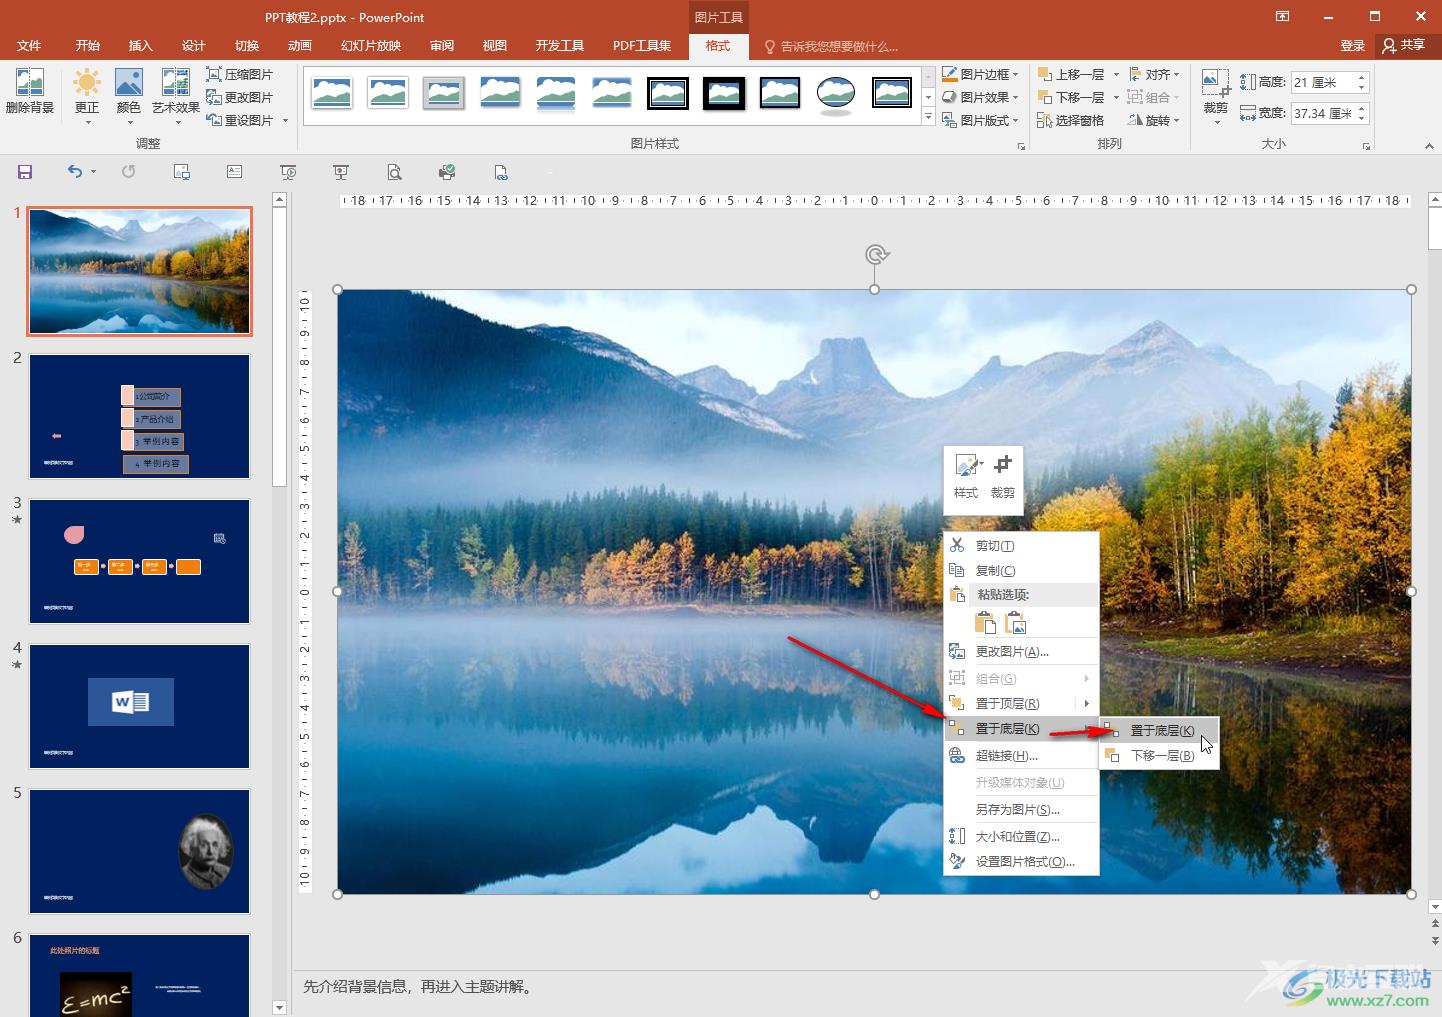Click the Undo icon
The width and height of the screenshot is (1442, 1017).
pos(74,172)
